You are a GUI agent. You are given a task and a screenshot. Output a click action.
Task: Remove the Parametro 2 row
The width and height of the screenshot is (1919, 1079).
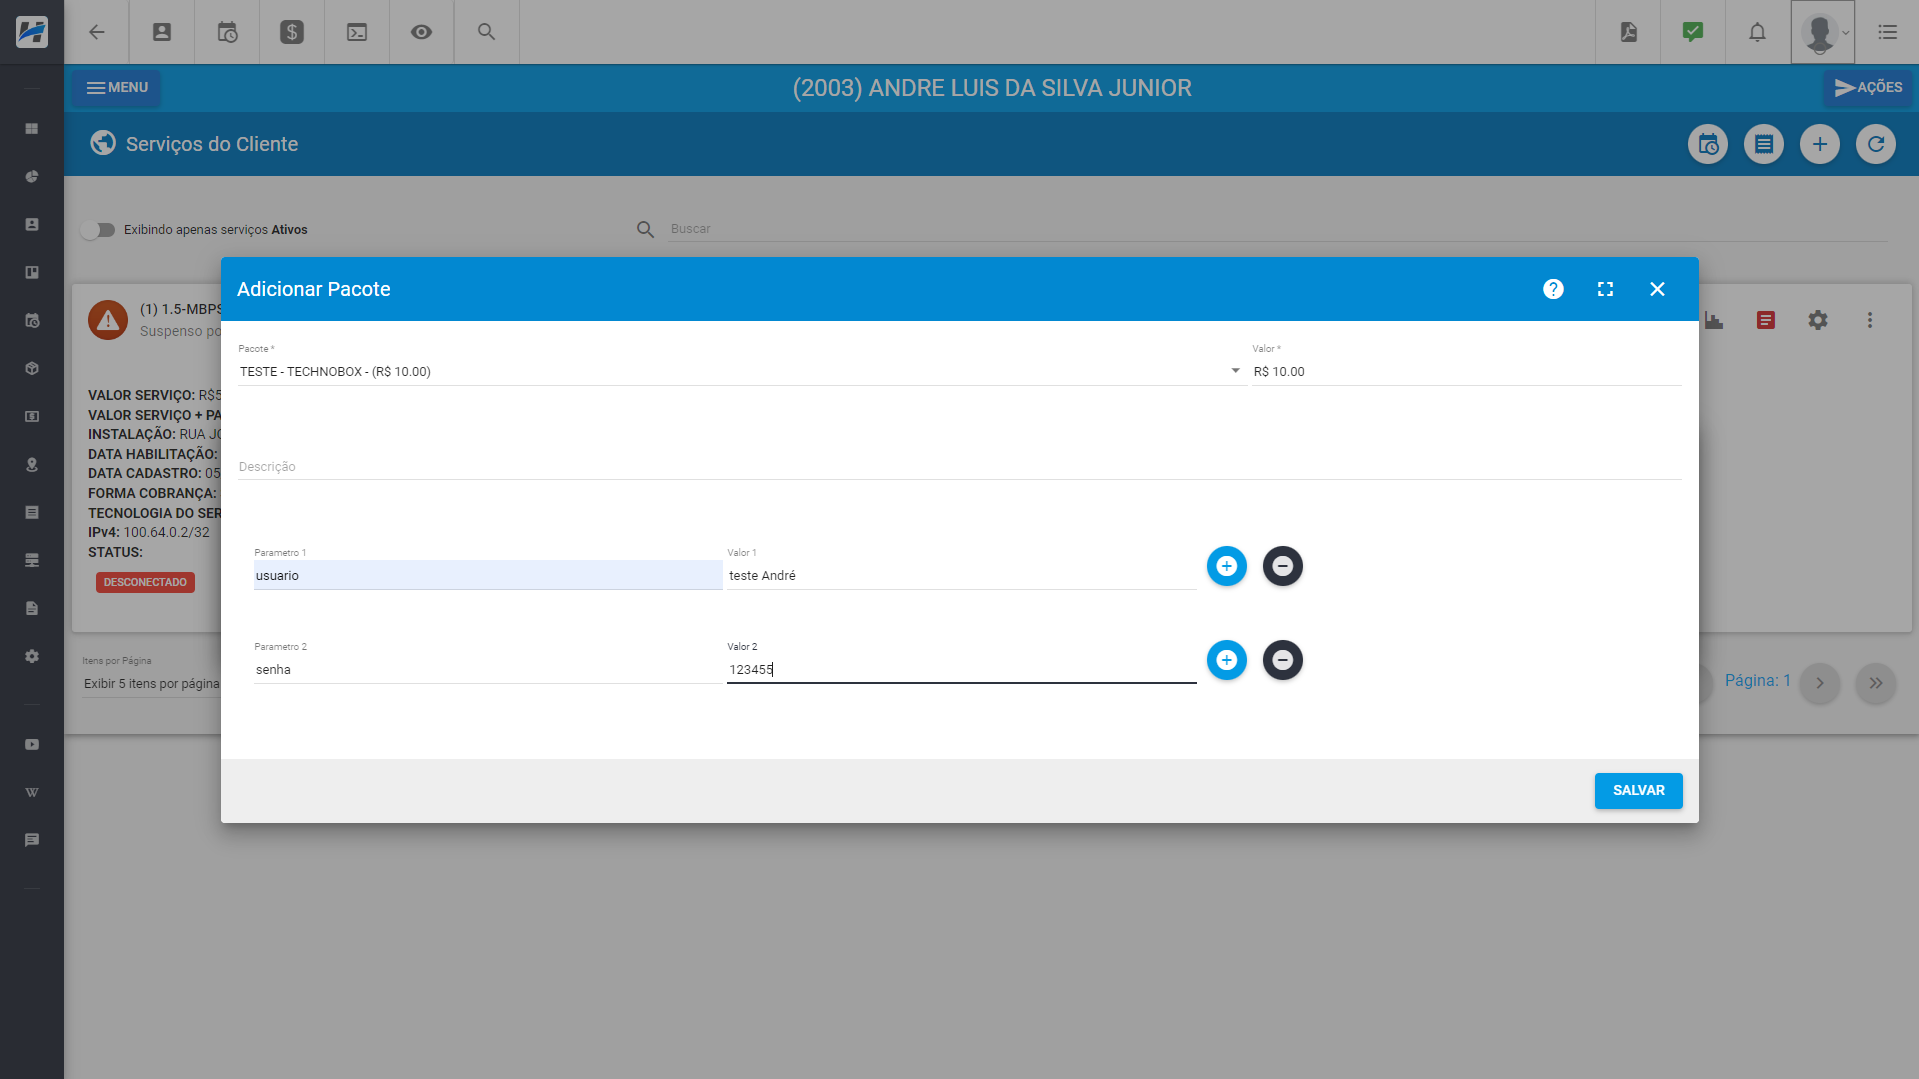coord(1283,660)
